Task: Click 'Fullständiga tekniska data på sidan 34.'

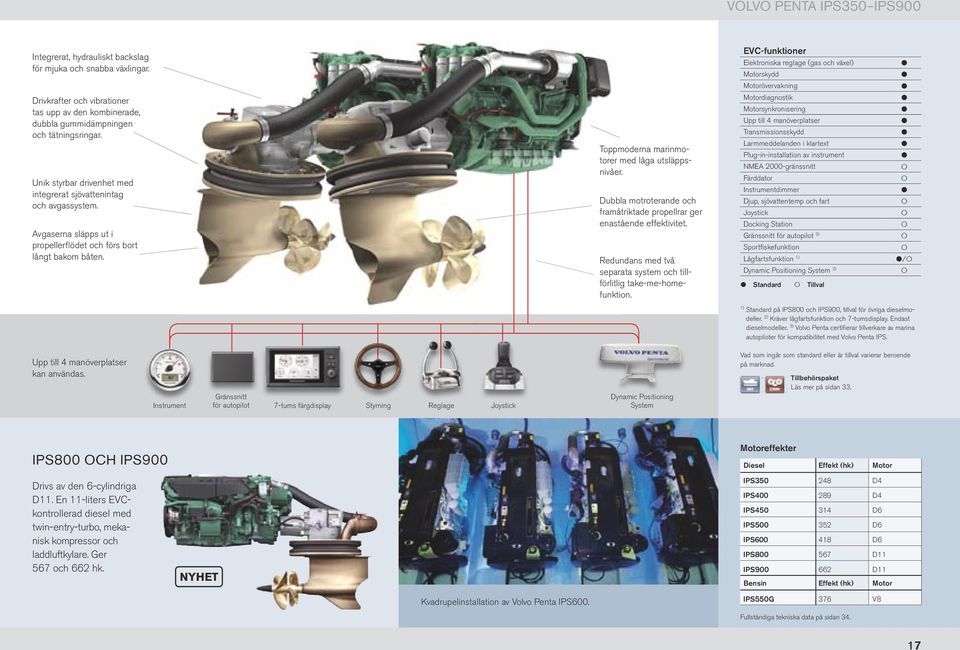Action: point(795,617)
